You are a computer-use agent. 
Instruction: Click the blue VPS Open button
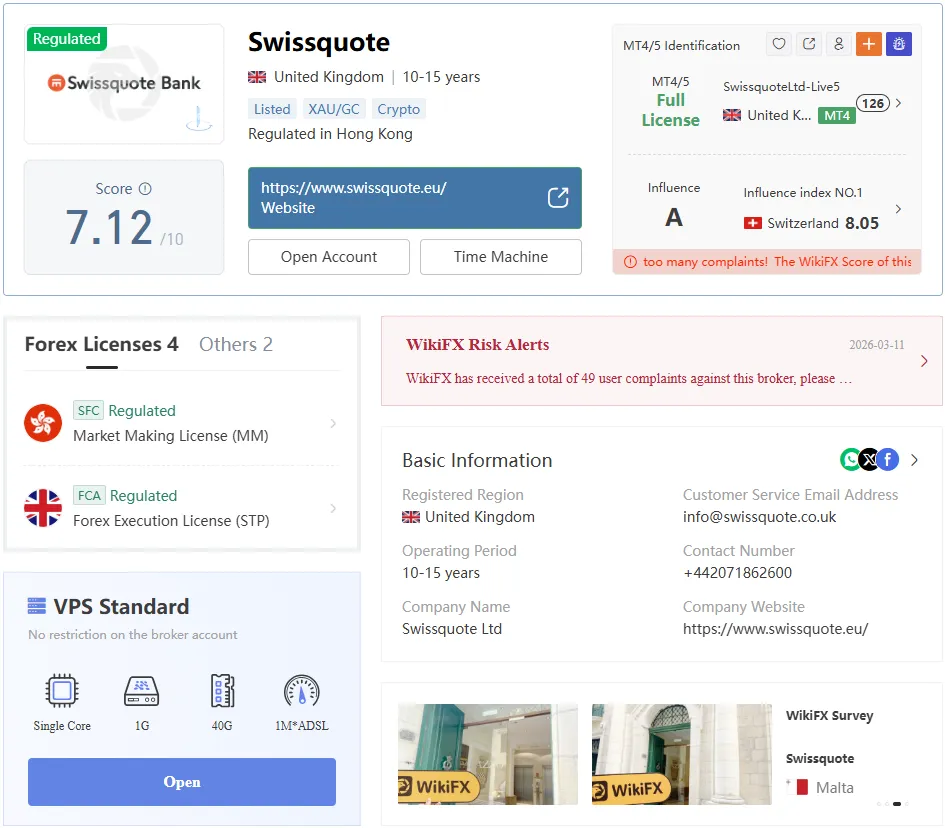(181, 782)
